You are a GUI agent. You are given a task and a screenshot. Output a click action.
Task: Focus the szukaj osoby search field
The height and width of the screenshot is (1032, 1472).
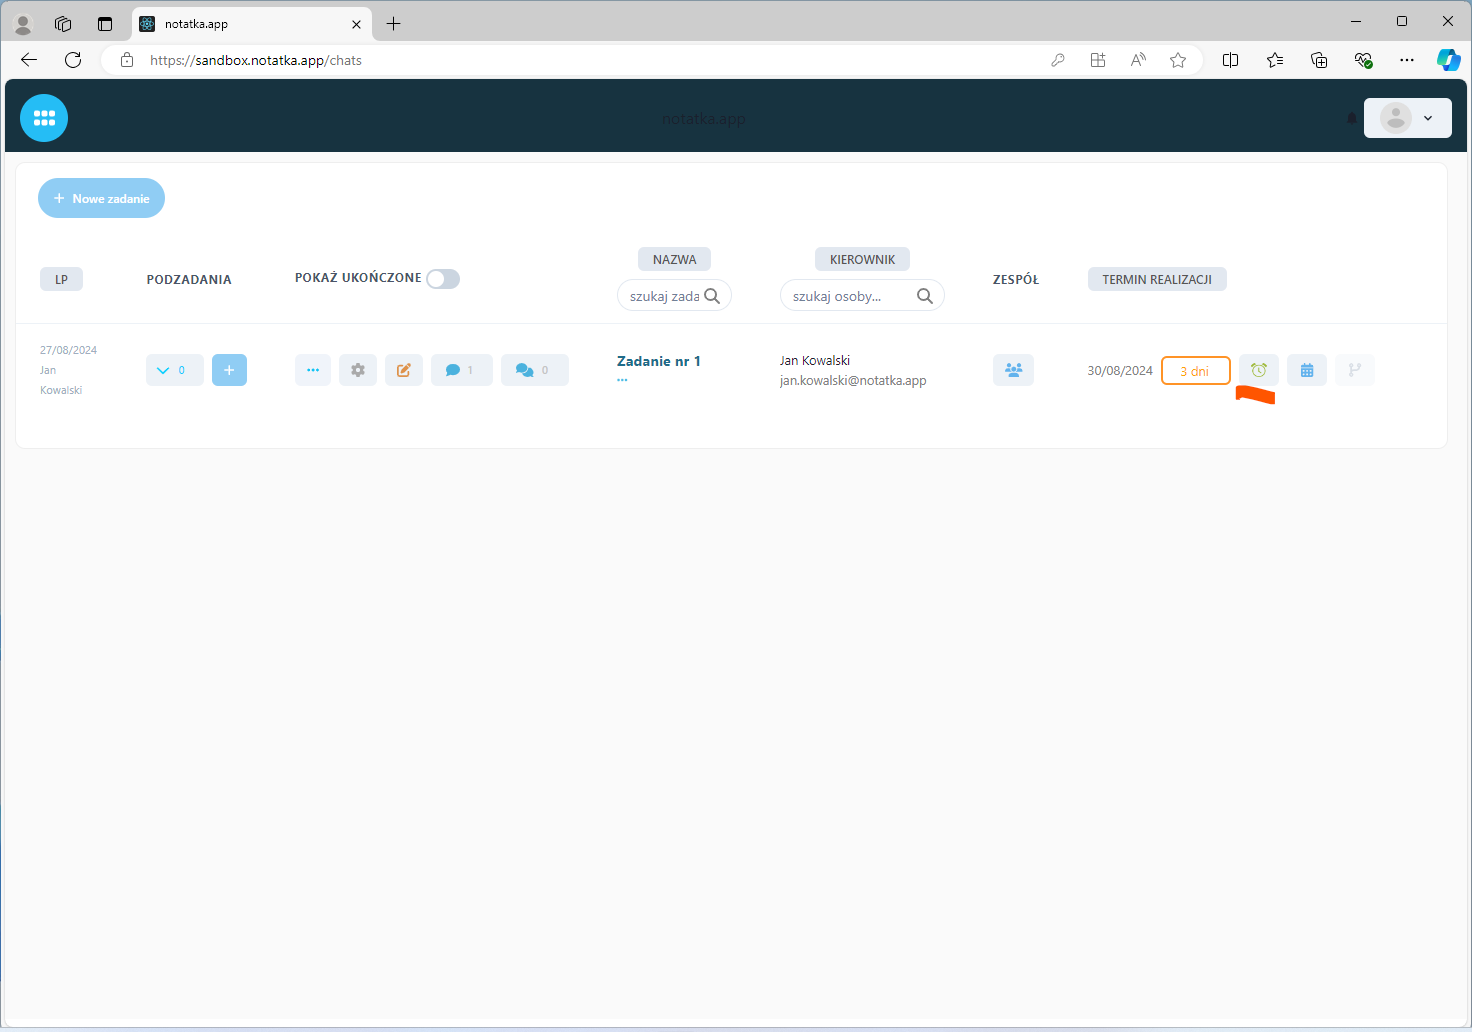pyautogui.click(x=850, y=296)
